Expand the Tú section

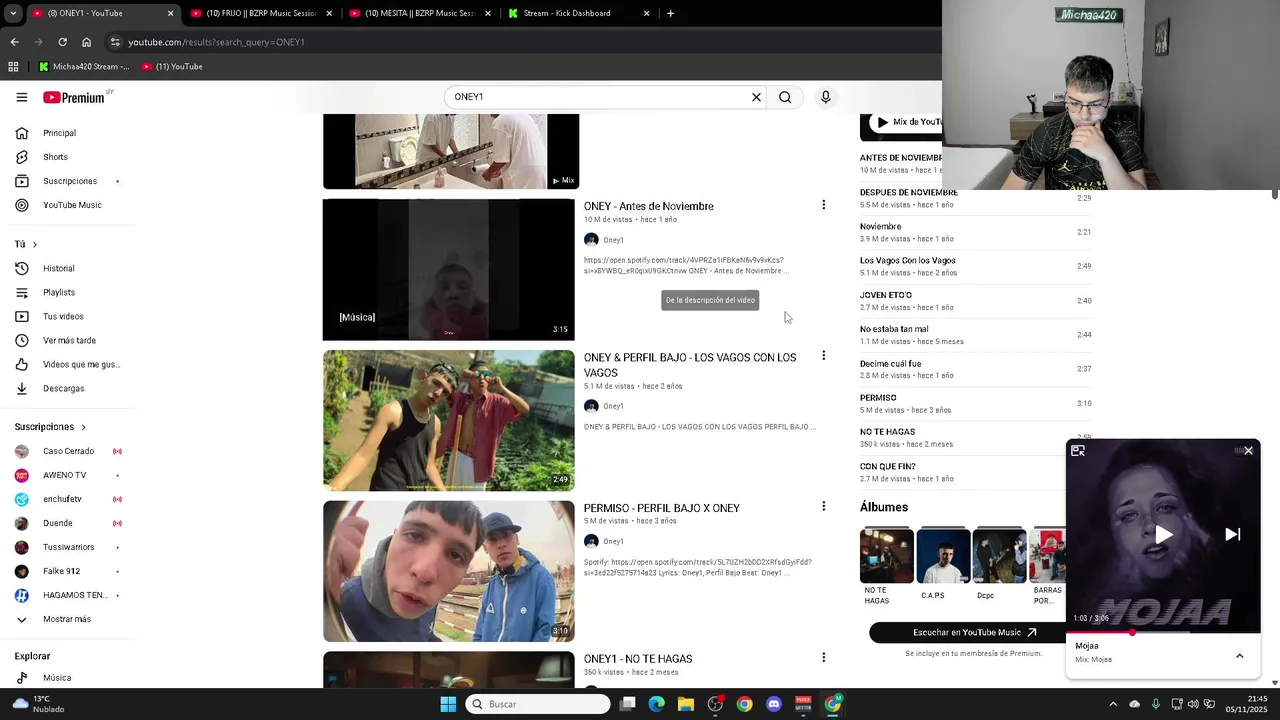pos(26,244)
